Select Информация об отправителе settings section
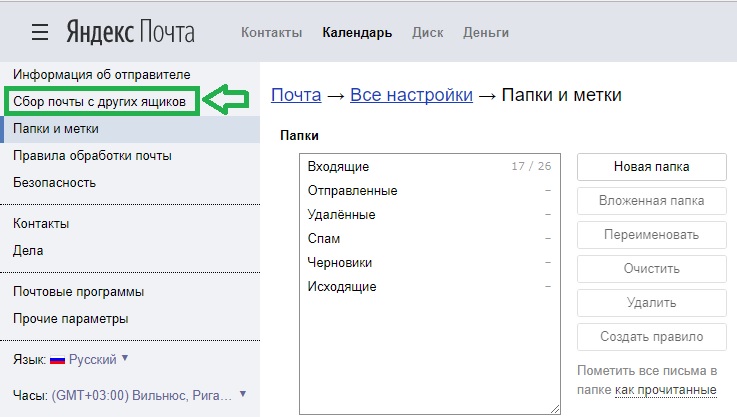Viewport: 737px width, 417px height. [102, 74]
